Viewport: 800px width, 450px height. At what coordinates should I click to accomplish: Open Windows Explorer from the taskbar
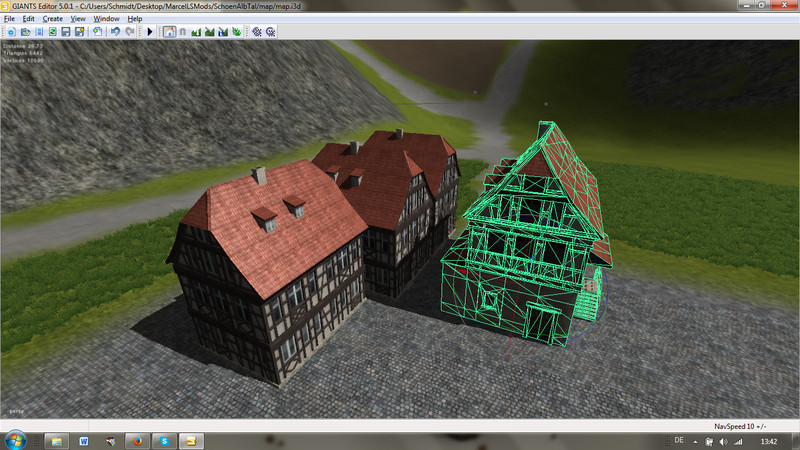(x=57, y=441)
